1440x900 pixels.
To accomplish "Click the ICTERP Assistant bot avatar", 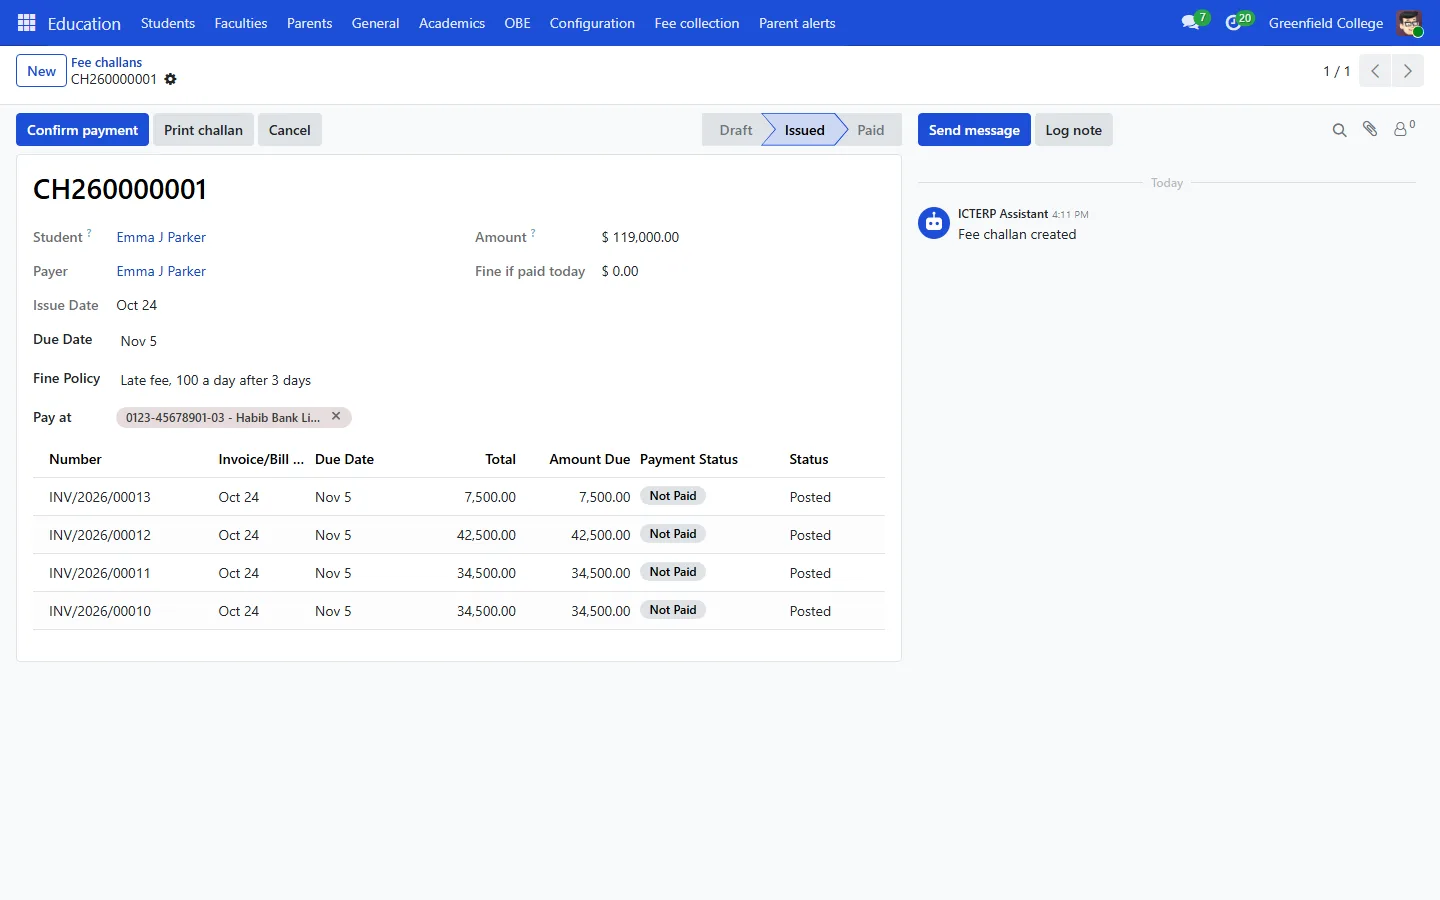I will (934, 223).
